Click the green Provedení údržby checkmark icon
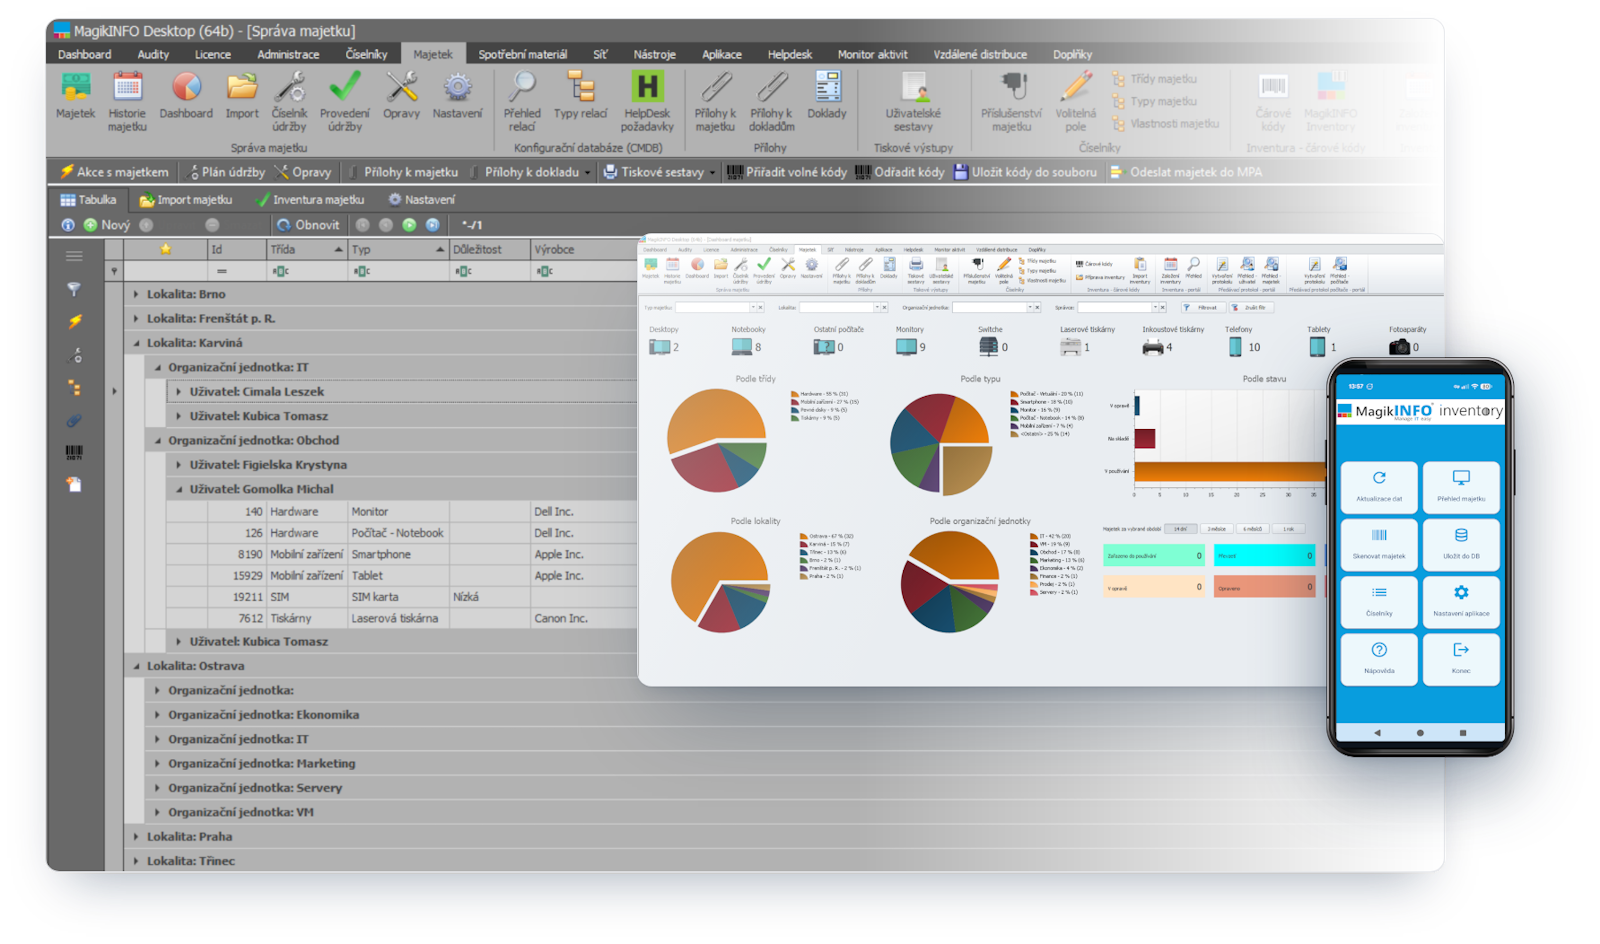This screenshot has height=944, width=1600. 345,87
